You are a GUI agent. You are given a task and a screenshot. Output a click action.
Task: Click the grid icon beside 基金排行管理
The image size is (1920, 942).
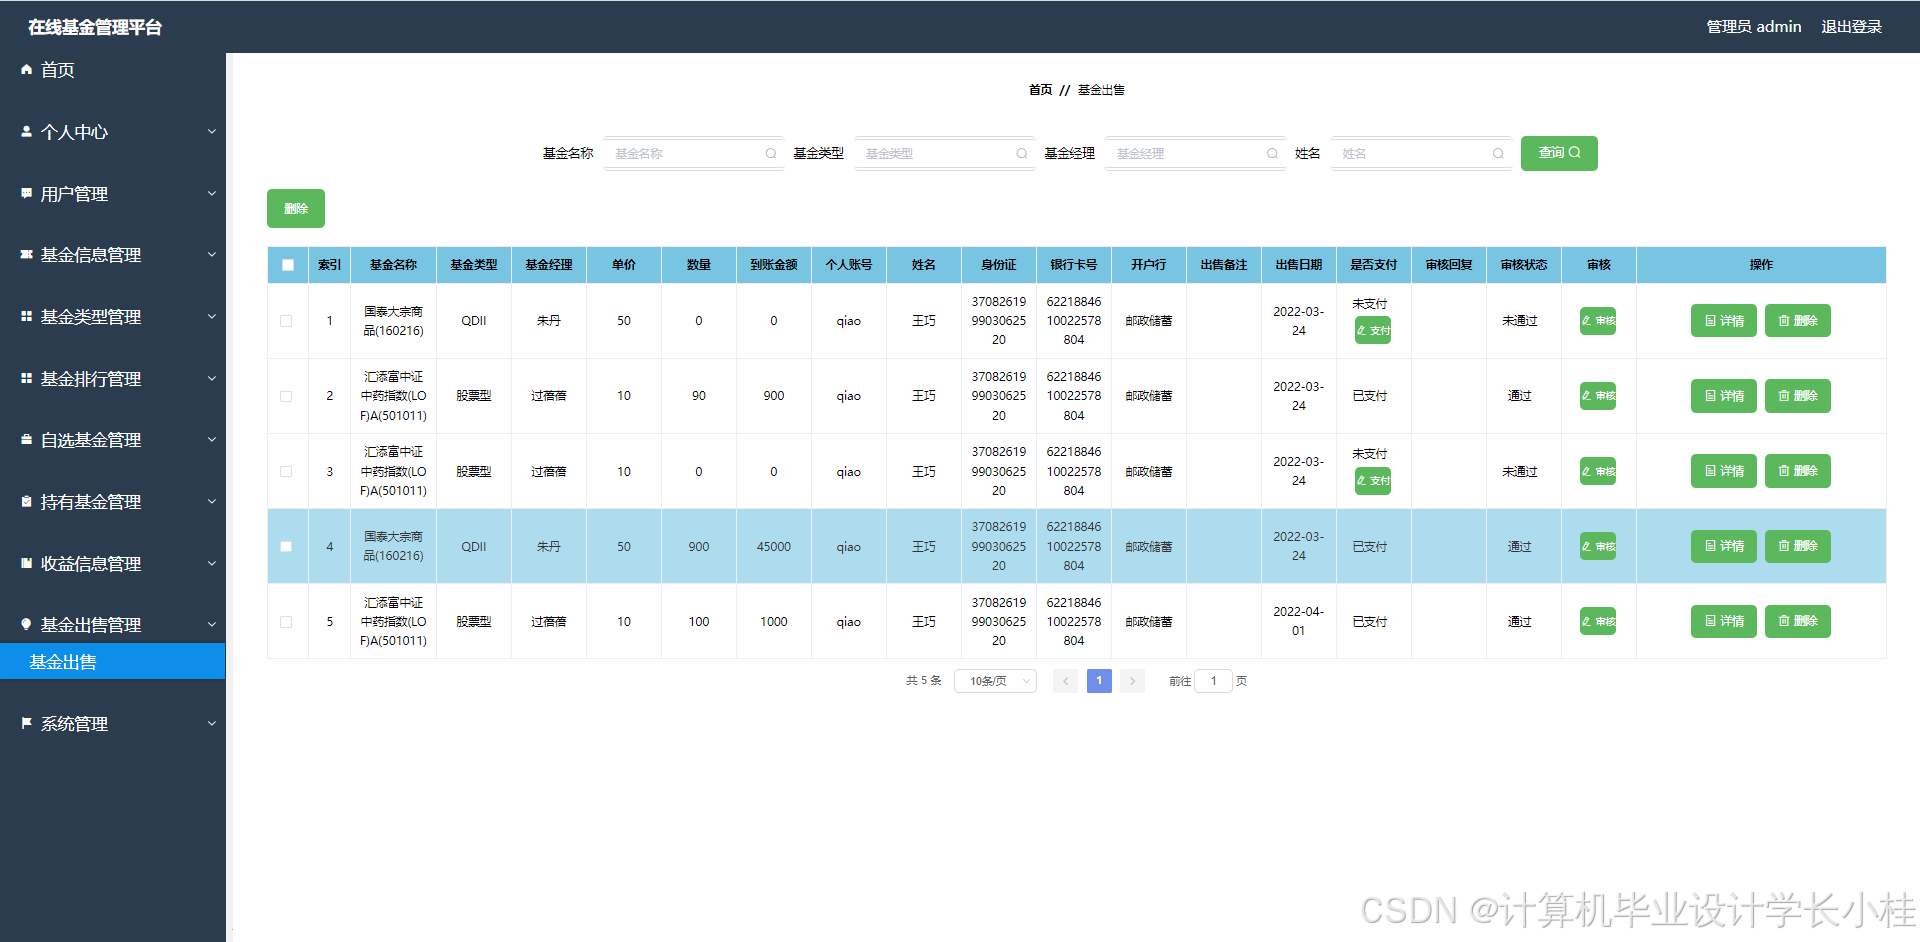coord(27,378)
